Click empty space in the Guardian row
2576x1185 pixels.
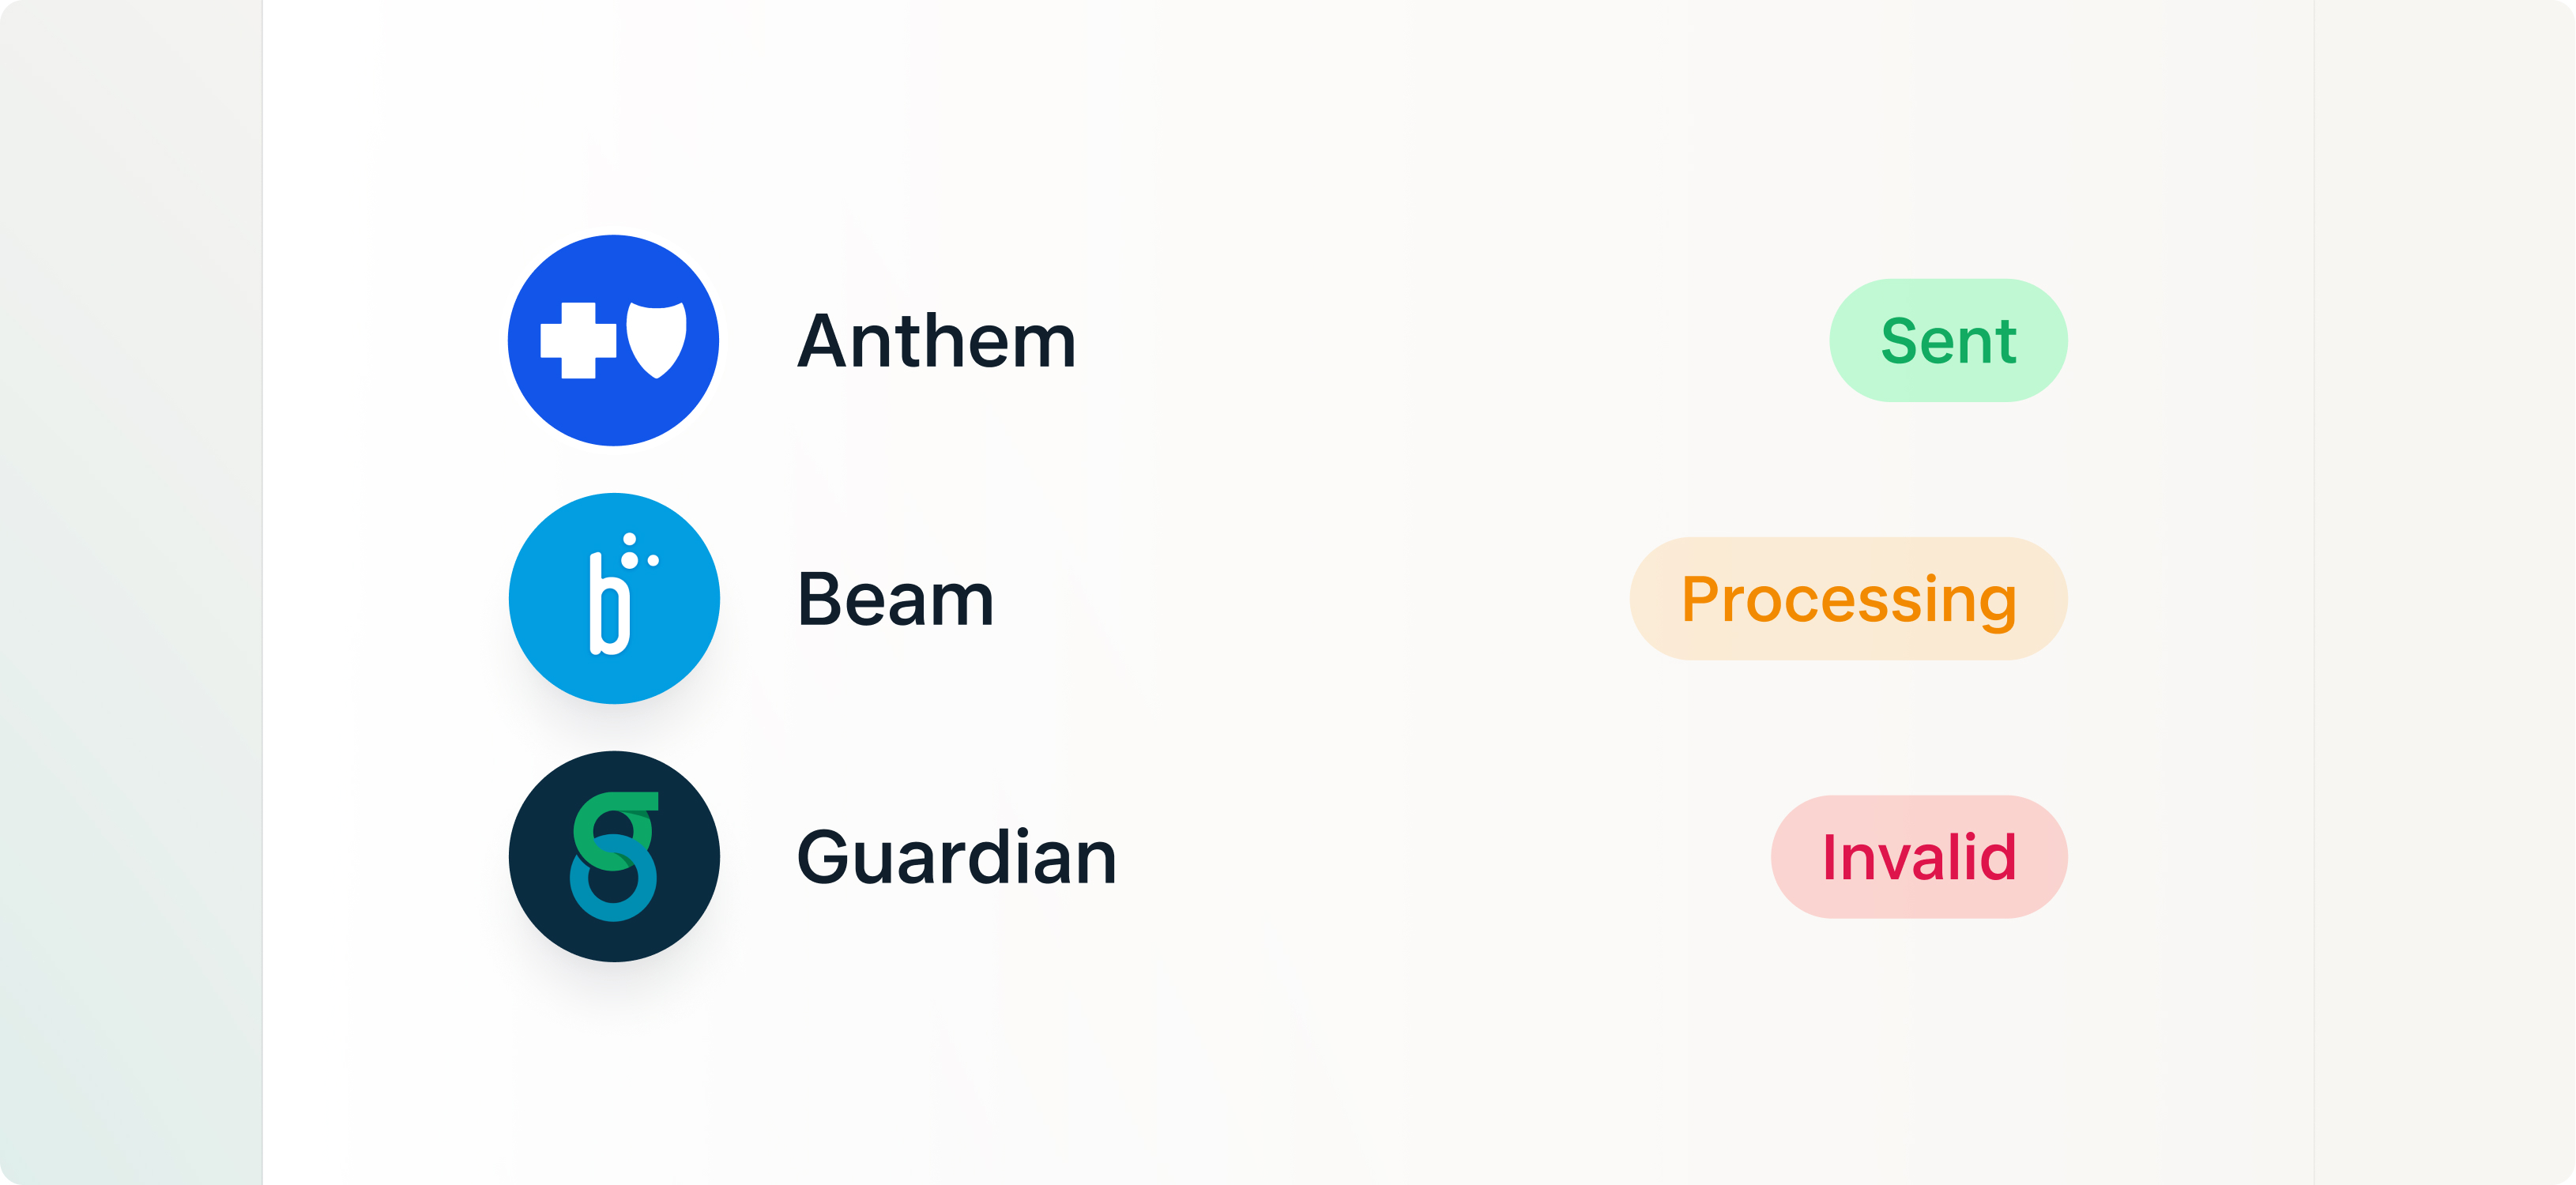[x=1440, y=856]
